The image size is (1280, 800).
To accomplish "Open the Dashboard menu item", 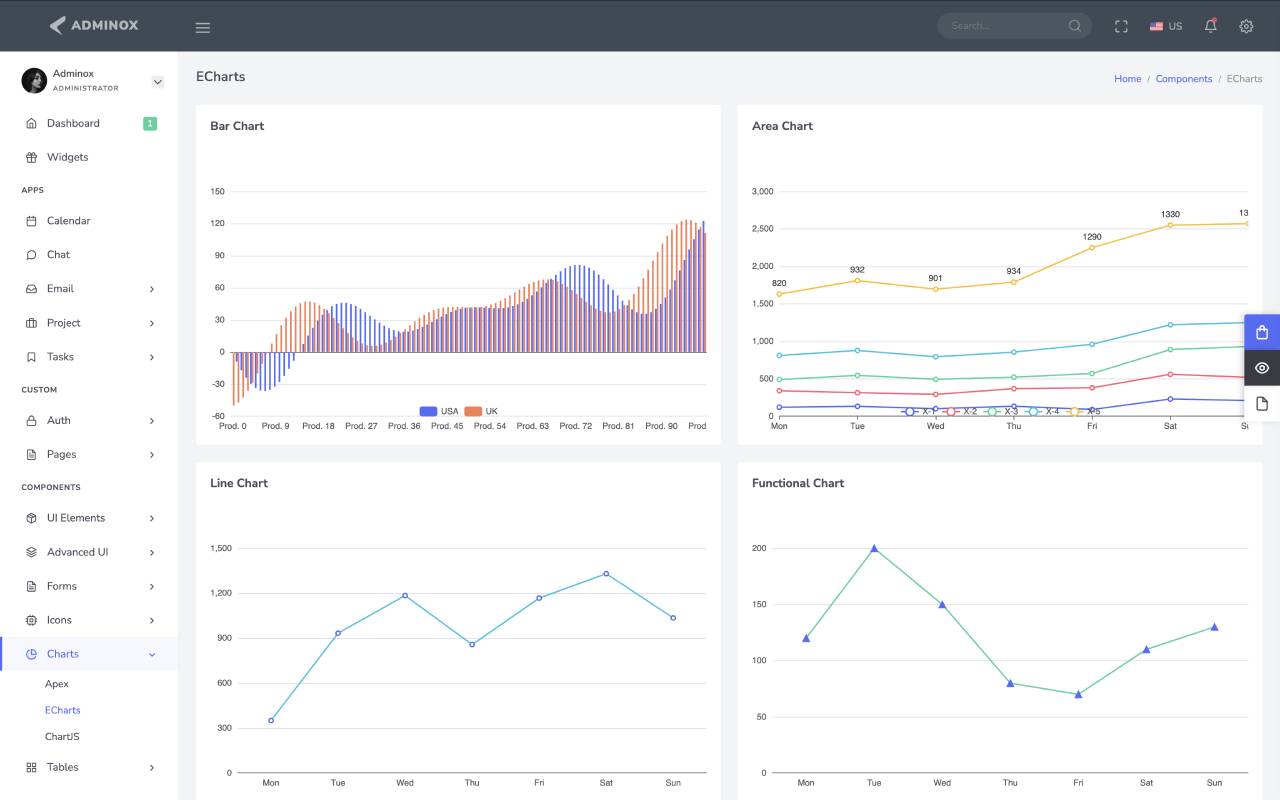I will point(89,123).
